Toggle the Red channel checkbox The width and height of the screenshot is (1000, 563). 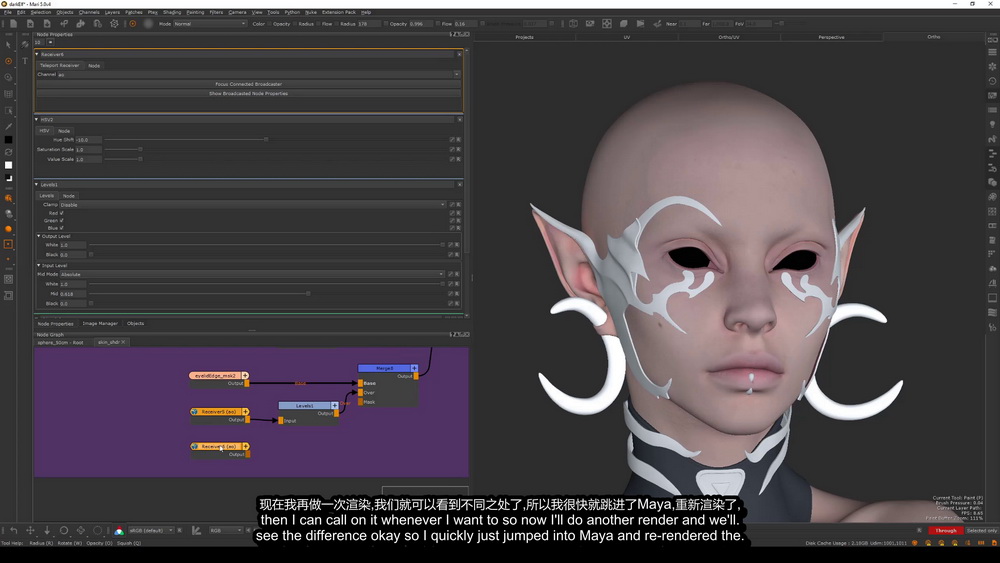[61, 213]
